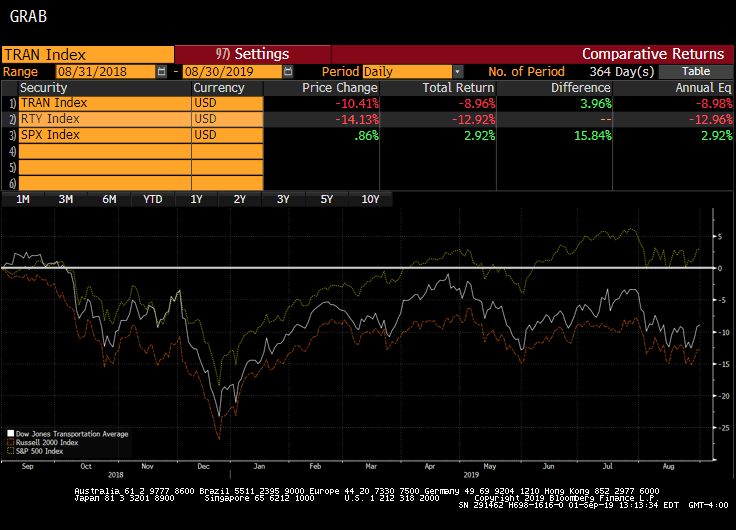The height and width of the screenshot is (530, 736).
Task: Click the Currency column header
Action: pyautogui.click(x=219, y=88)
